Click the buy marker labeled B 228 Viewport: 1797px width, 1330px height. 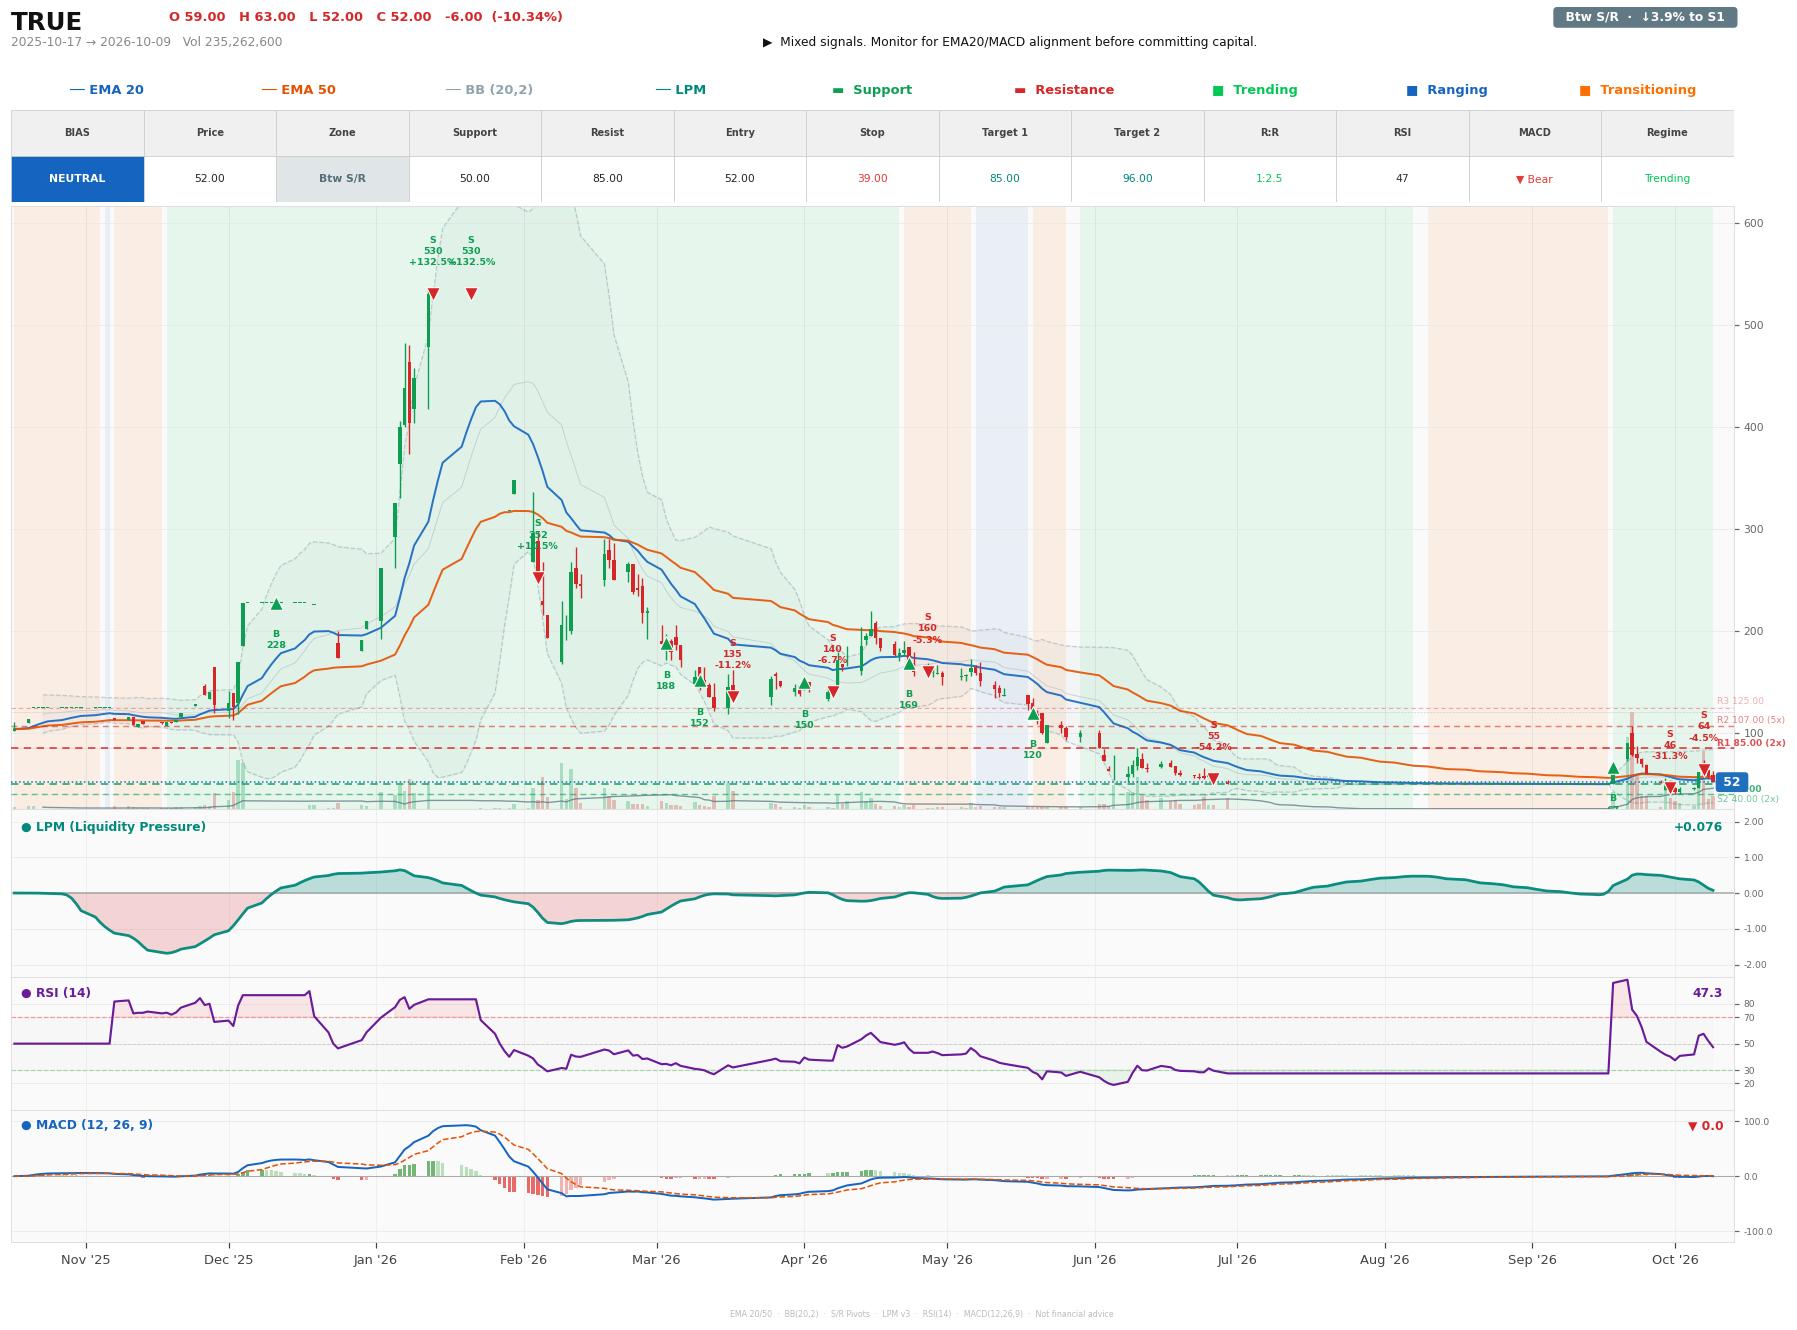pos(276,604)
